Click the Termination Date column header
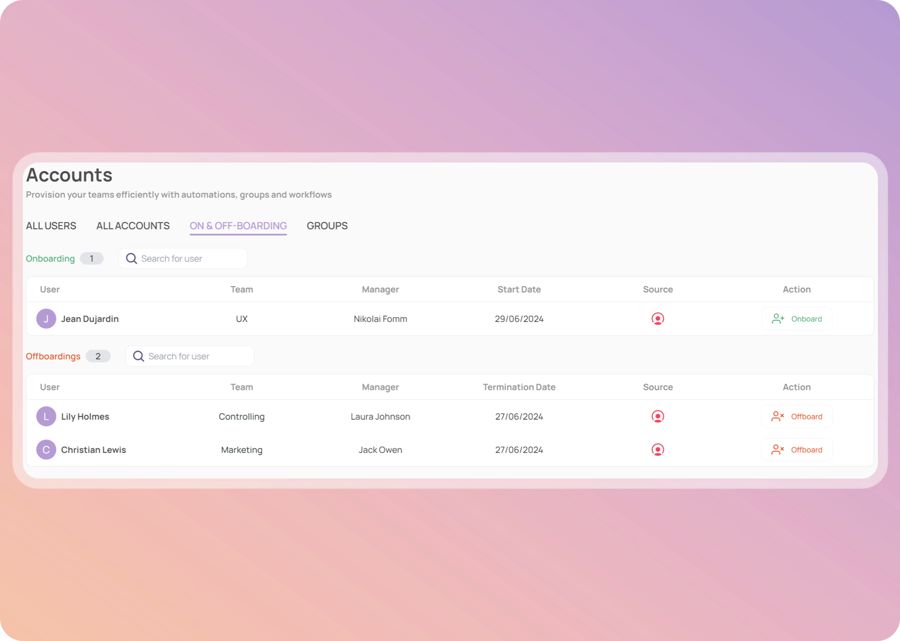The width and height of the screenshot is (900, 641). coord(519,387)
